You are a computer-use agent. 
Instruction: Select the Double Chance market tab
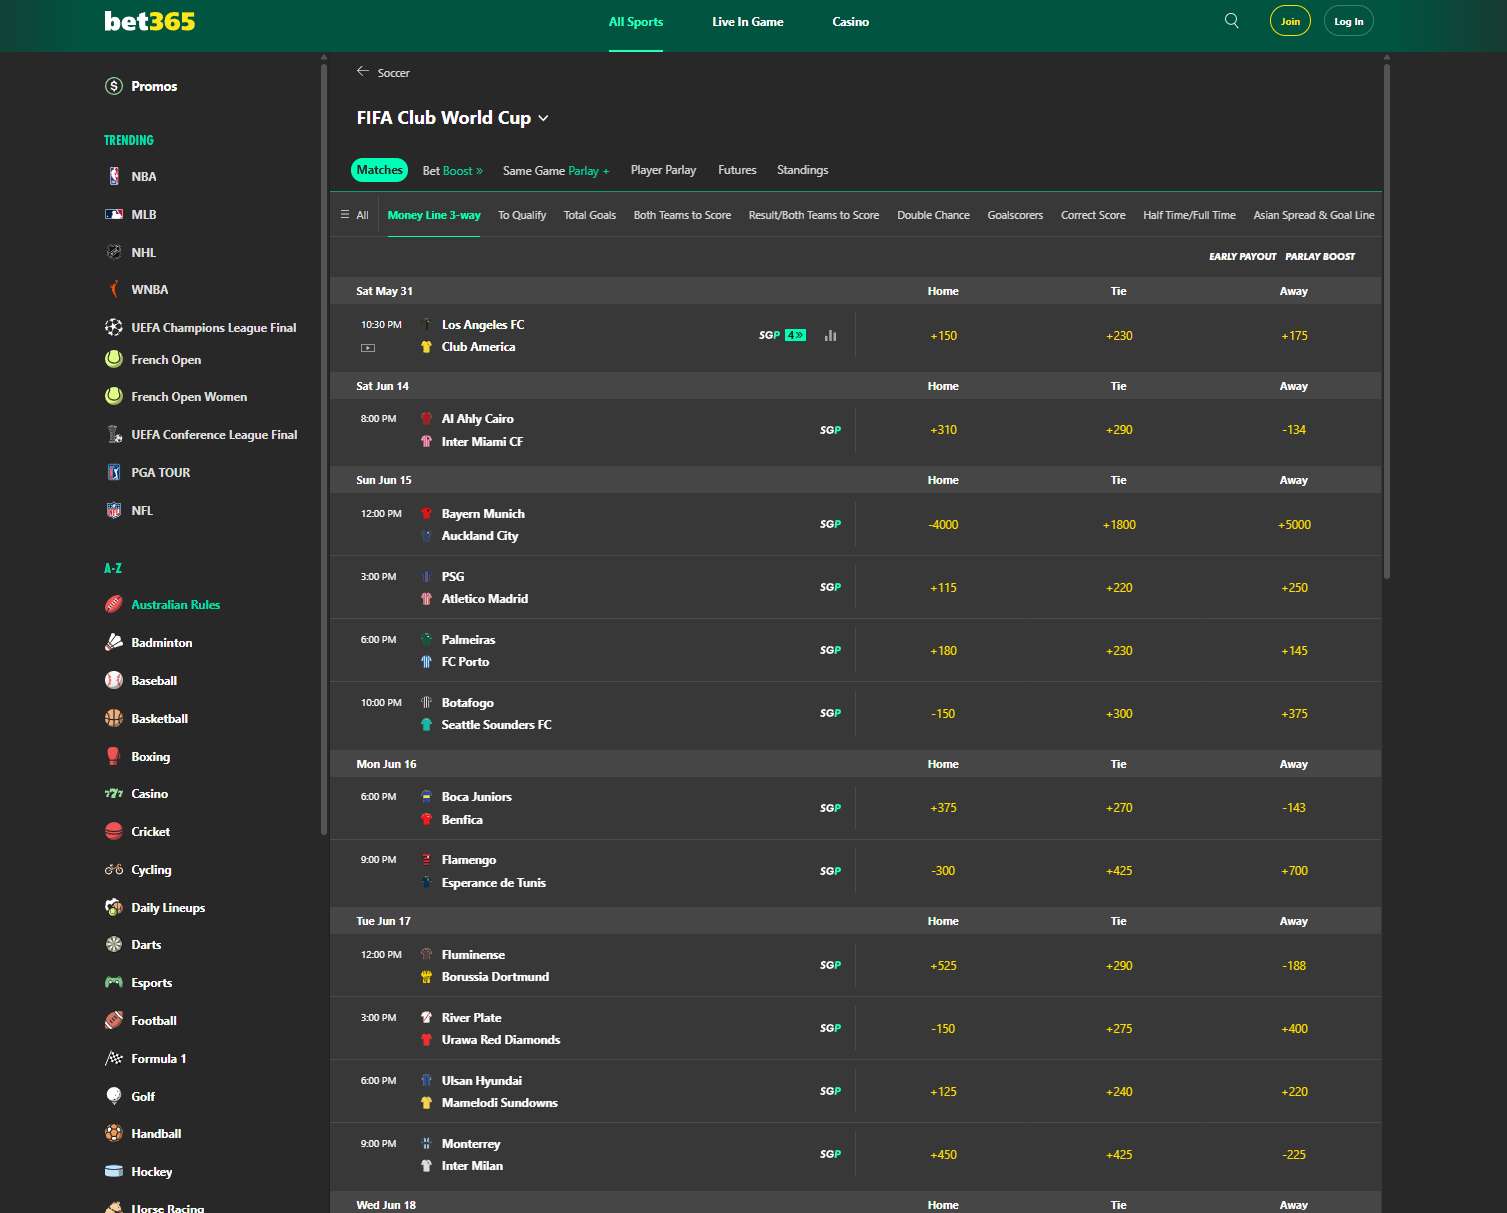(933, 215)
